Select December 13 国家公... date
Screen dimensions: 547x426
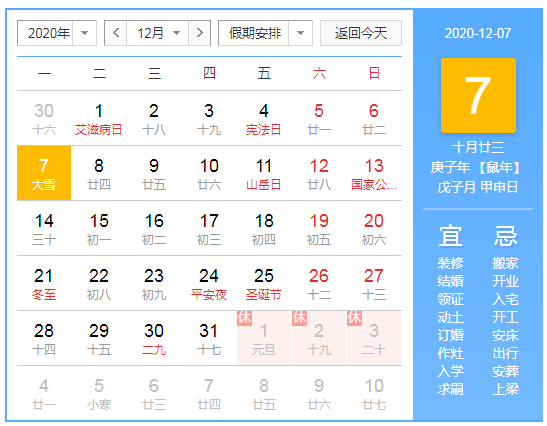[x=374, y=173]
